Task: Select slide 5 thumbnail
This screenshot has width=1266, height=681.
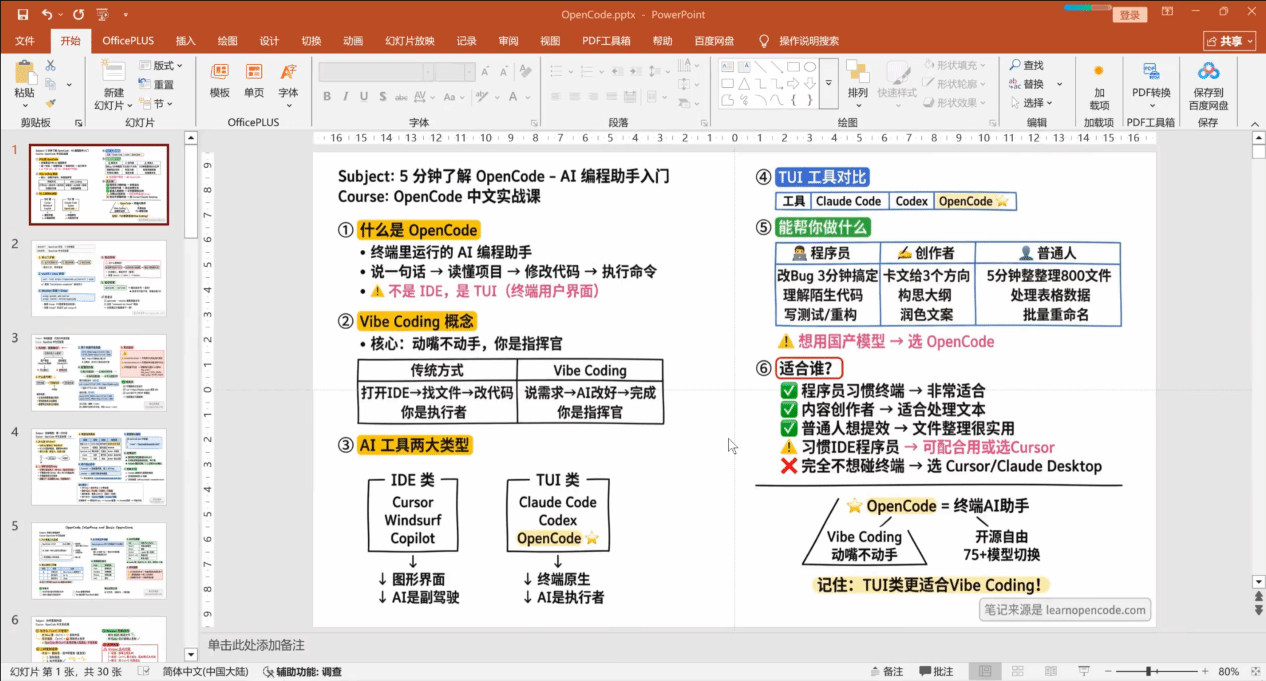Action: (99, 562)
